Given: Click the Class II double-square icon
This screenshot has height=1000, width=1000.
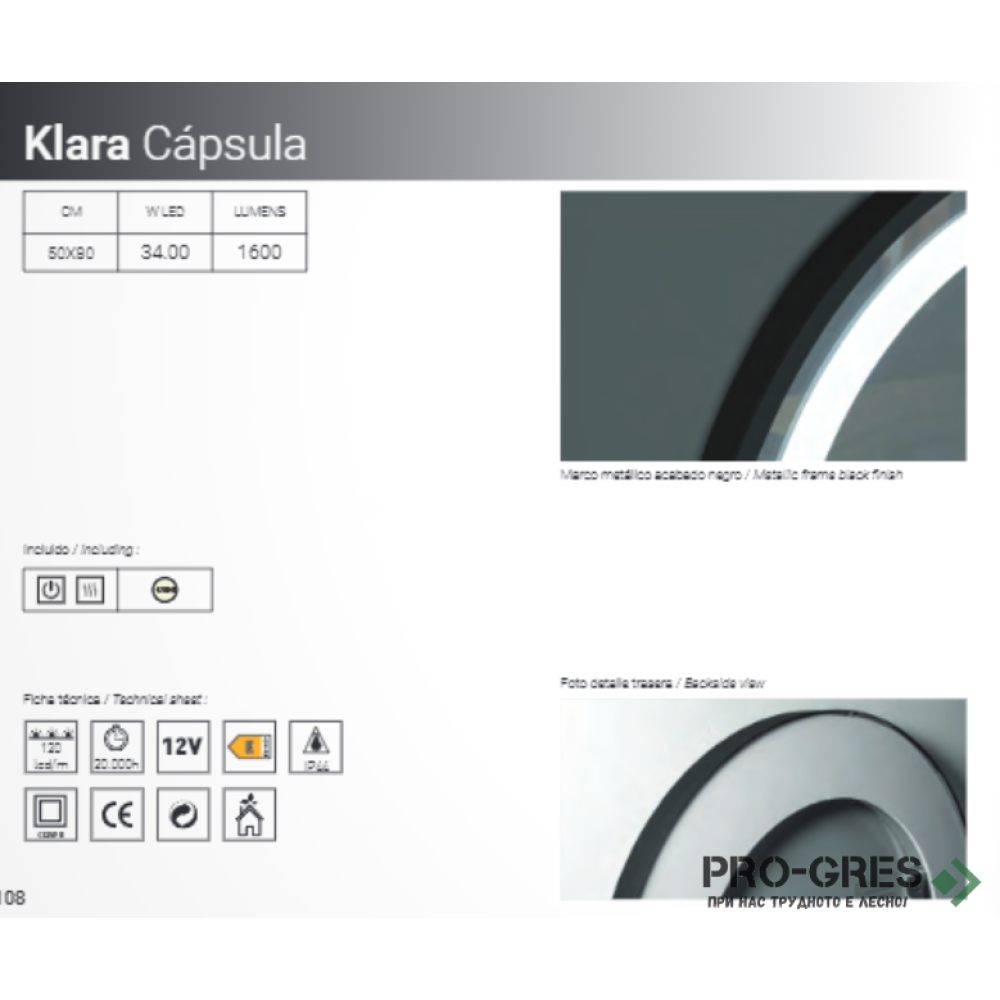Looking at the screenshot, I should click(51, 814).
